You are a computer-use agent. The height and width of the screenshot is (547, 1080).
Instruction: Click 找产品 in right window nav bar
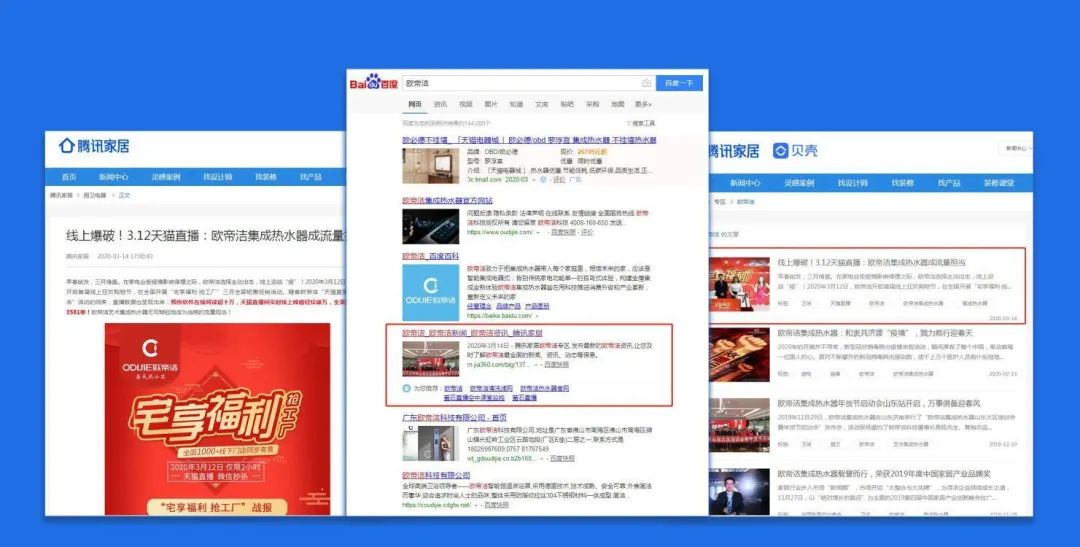tap(948, 183)
